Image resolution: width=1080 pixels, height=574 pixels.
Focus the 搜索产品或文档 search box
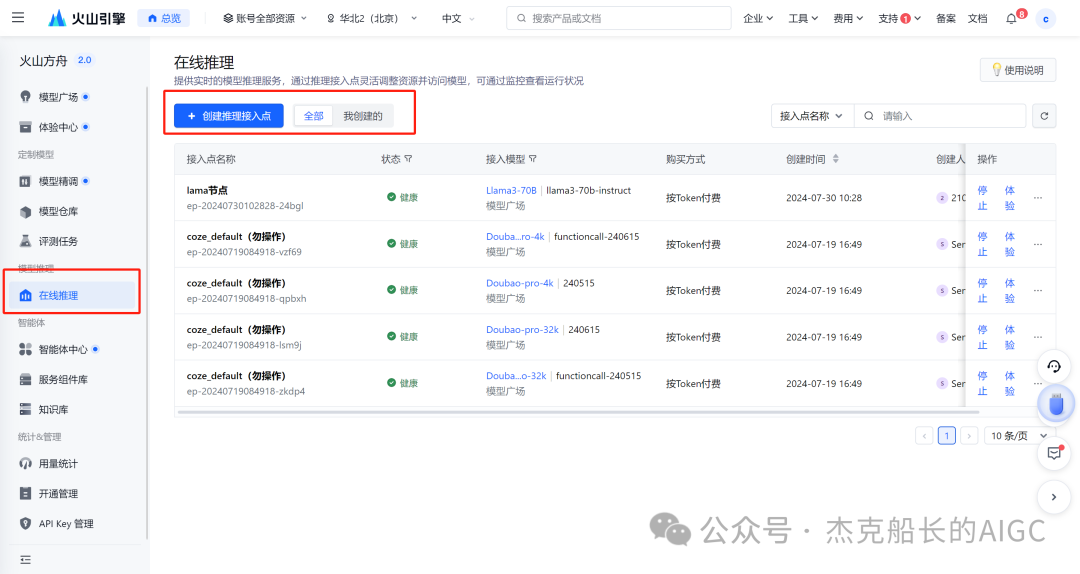tap(619, 19)
